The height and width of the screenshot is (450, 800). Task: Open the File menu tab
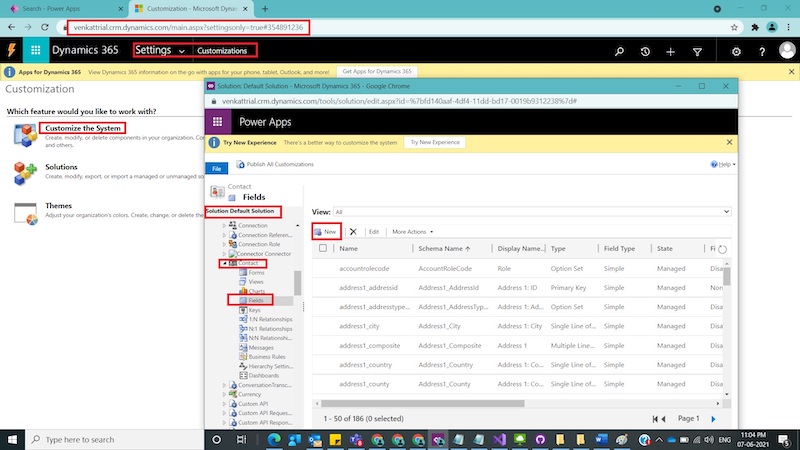pyautogui.click(x=217, y=168)
